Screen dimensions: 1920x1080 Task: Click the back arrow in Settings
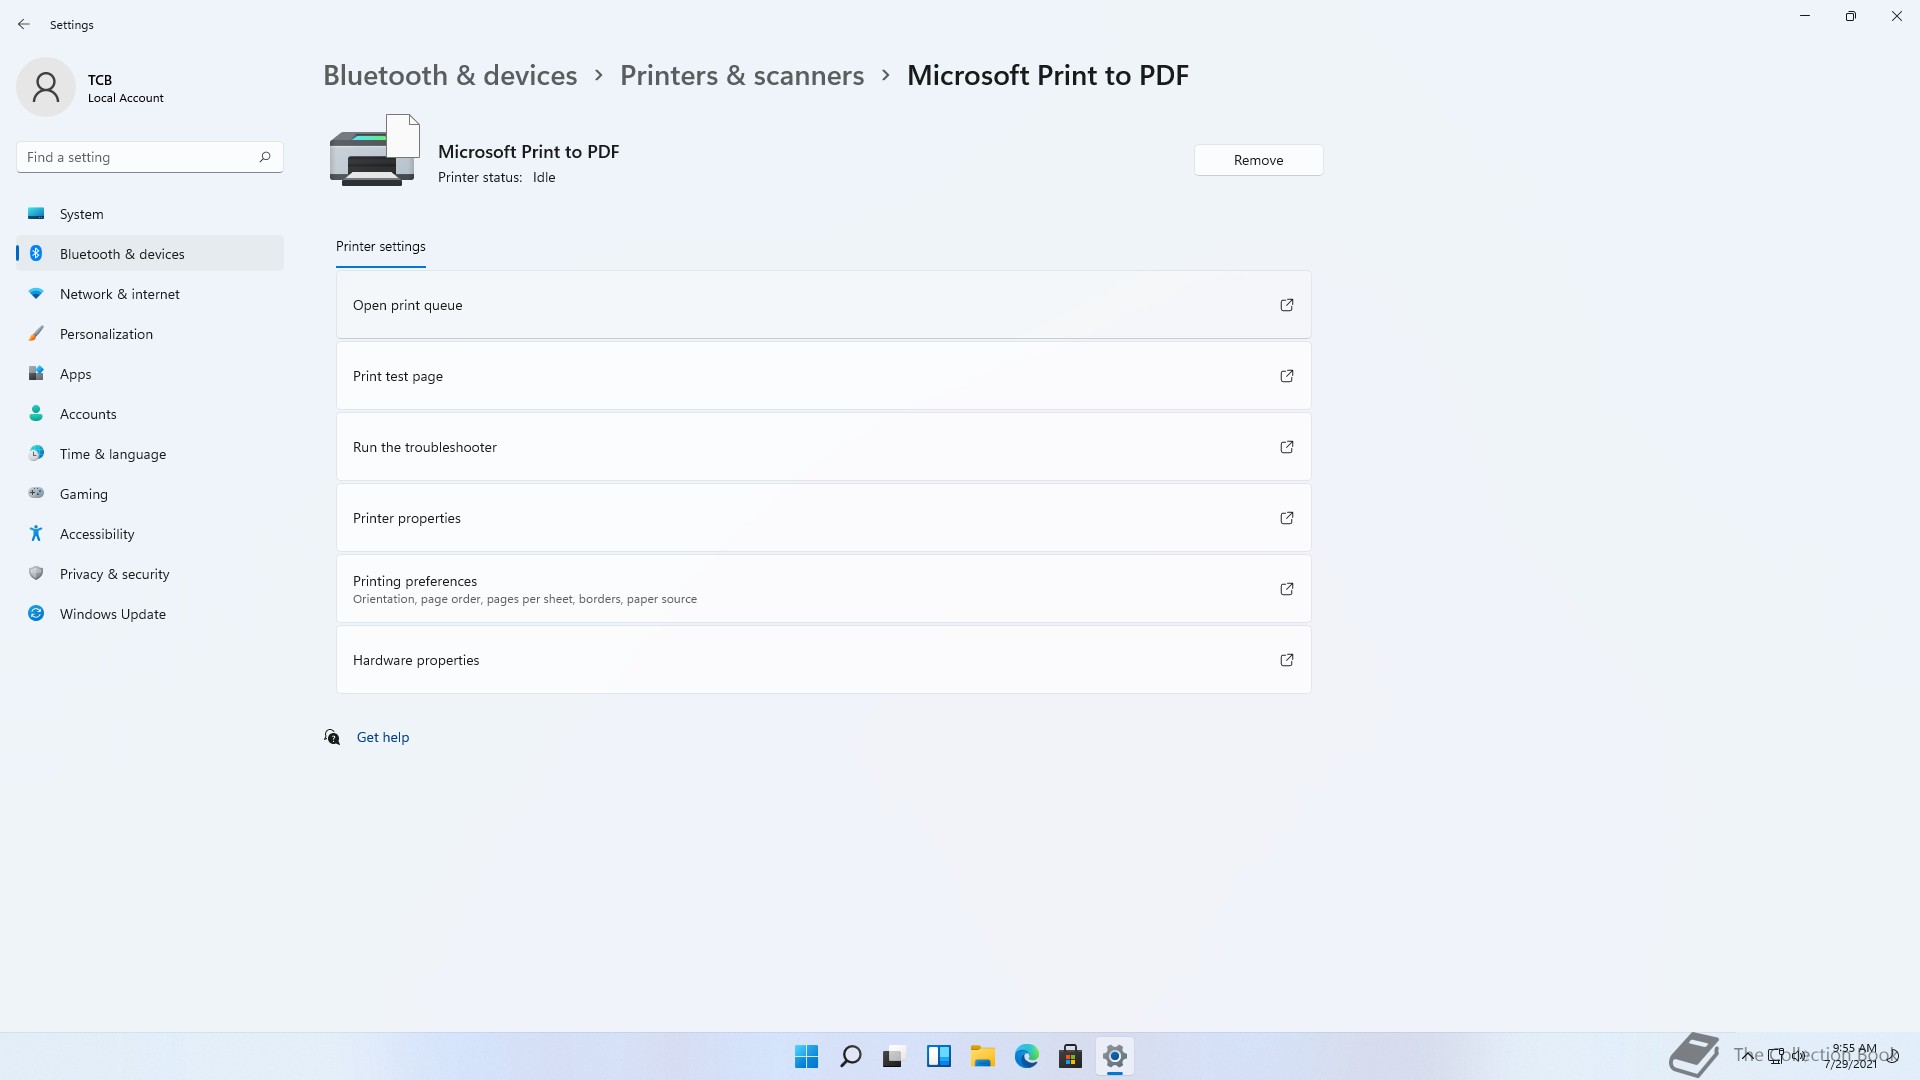coord(24,24)
